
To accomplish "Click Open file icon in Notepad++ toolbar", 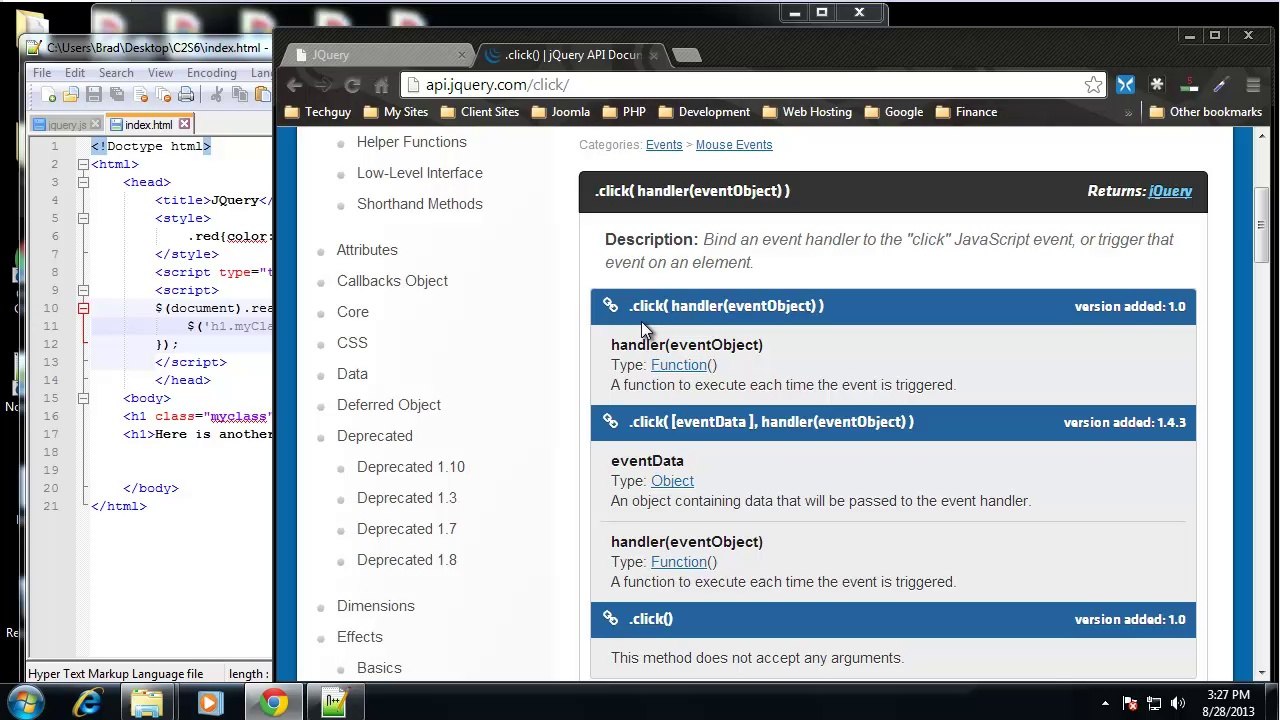I will pyautogui.click(x=70, y=94).
